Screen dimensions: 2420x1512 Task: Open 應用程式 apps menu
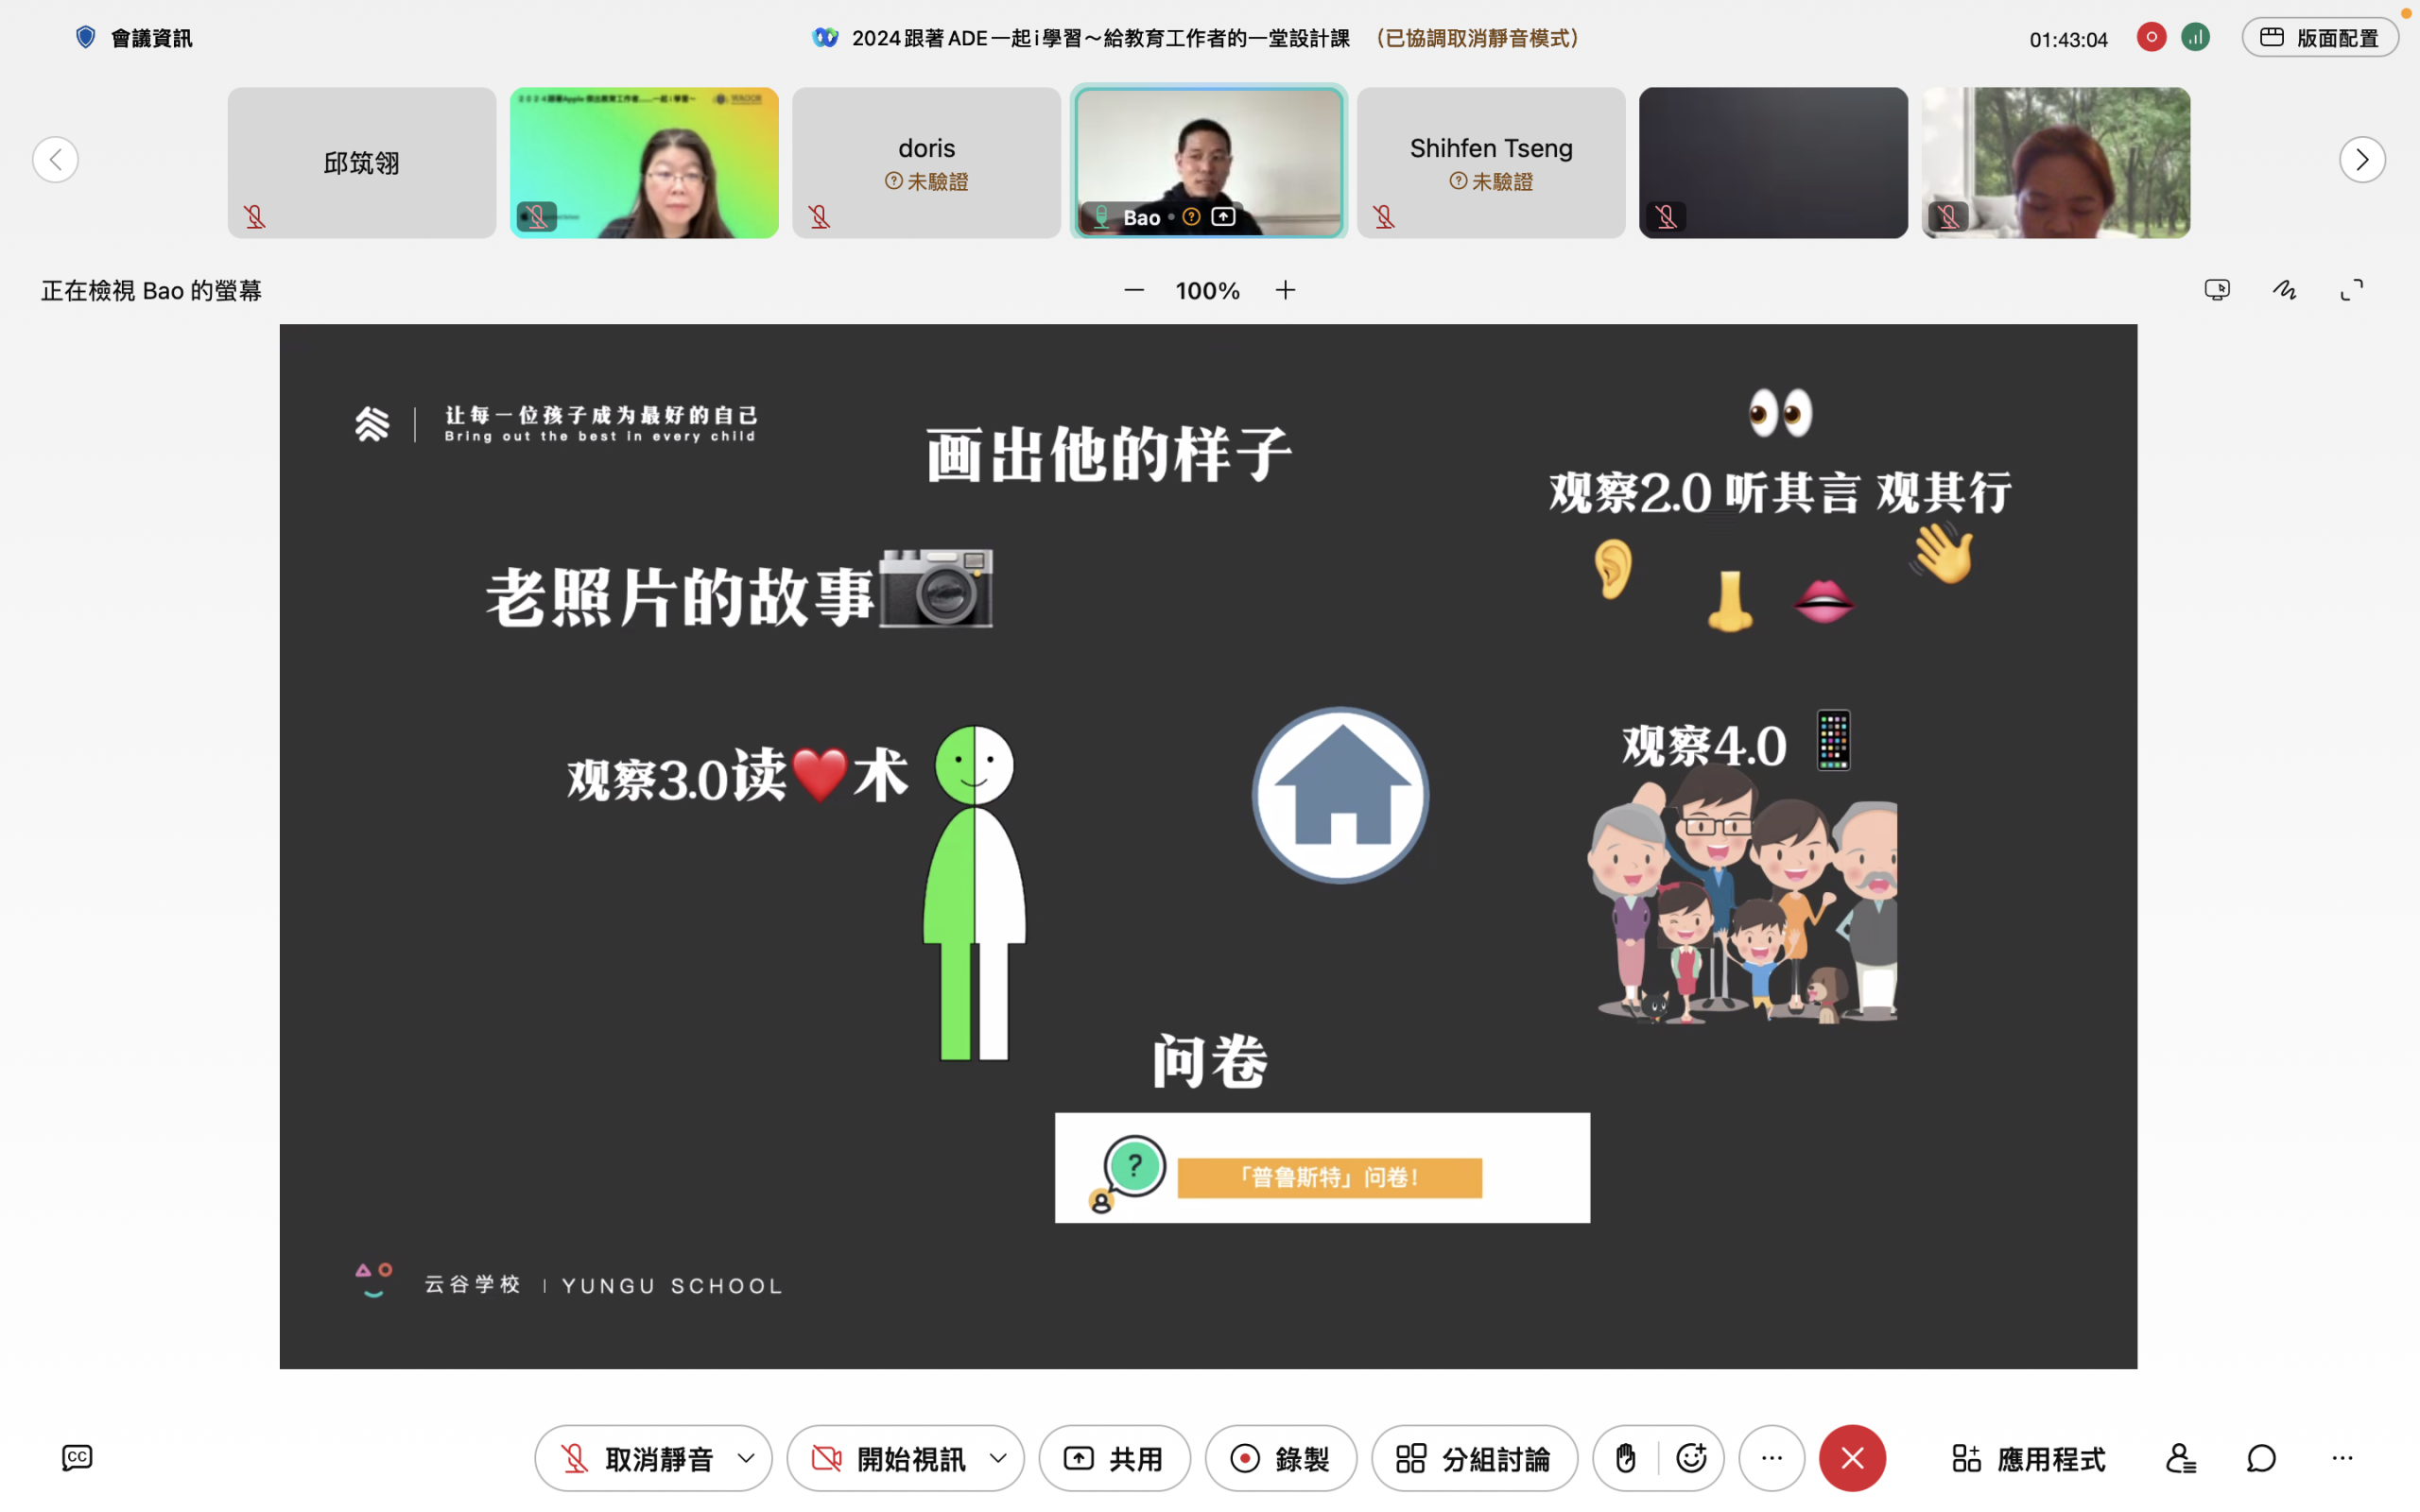[2028, 1458]
